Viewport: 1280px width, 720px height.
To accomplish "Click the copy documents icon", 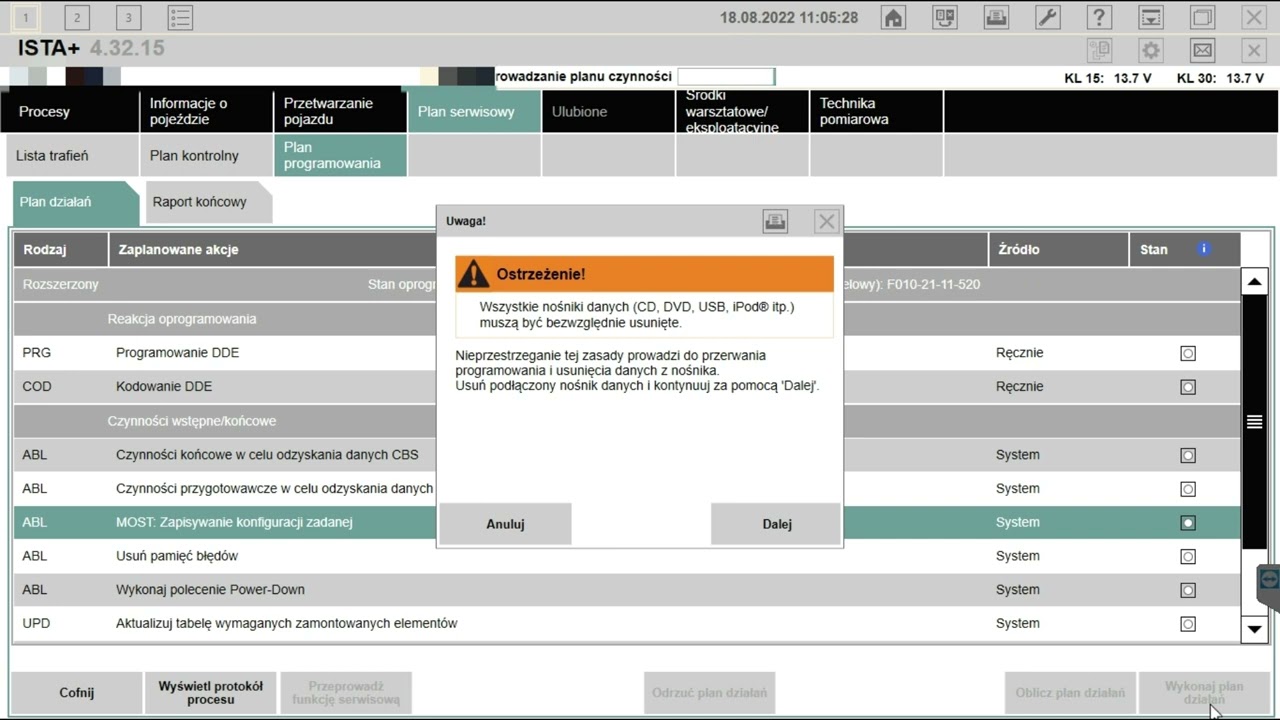I will click(1099, 50).
